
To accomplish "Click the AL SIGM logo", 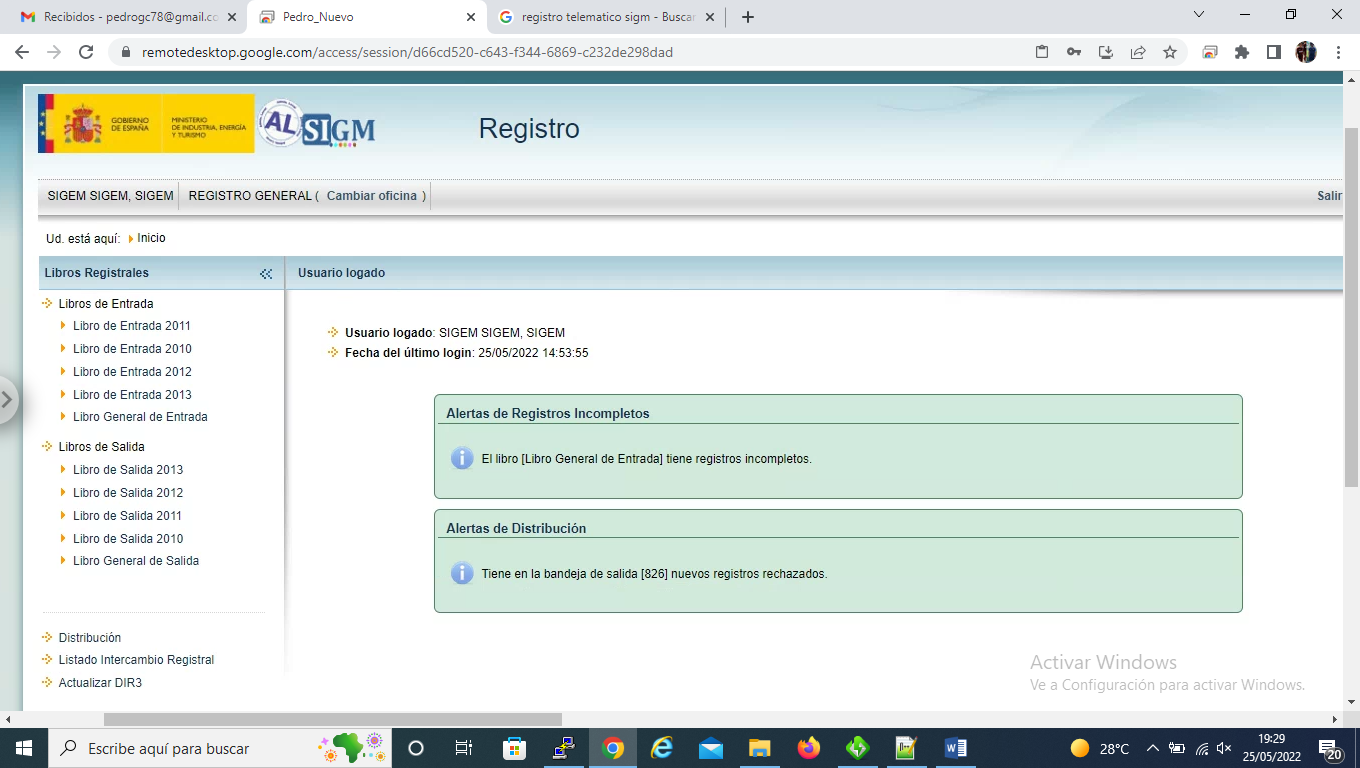I will coord(316,125).
